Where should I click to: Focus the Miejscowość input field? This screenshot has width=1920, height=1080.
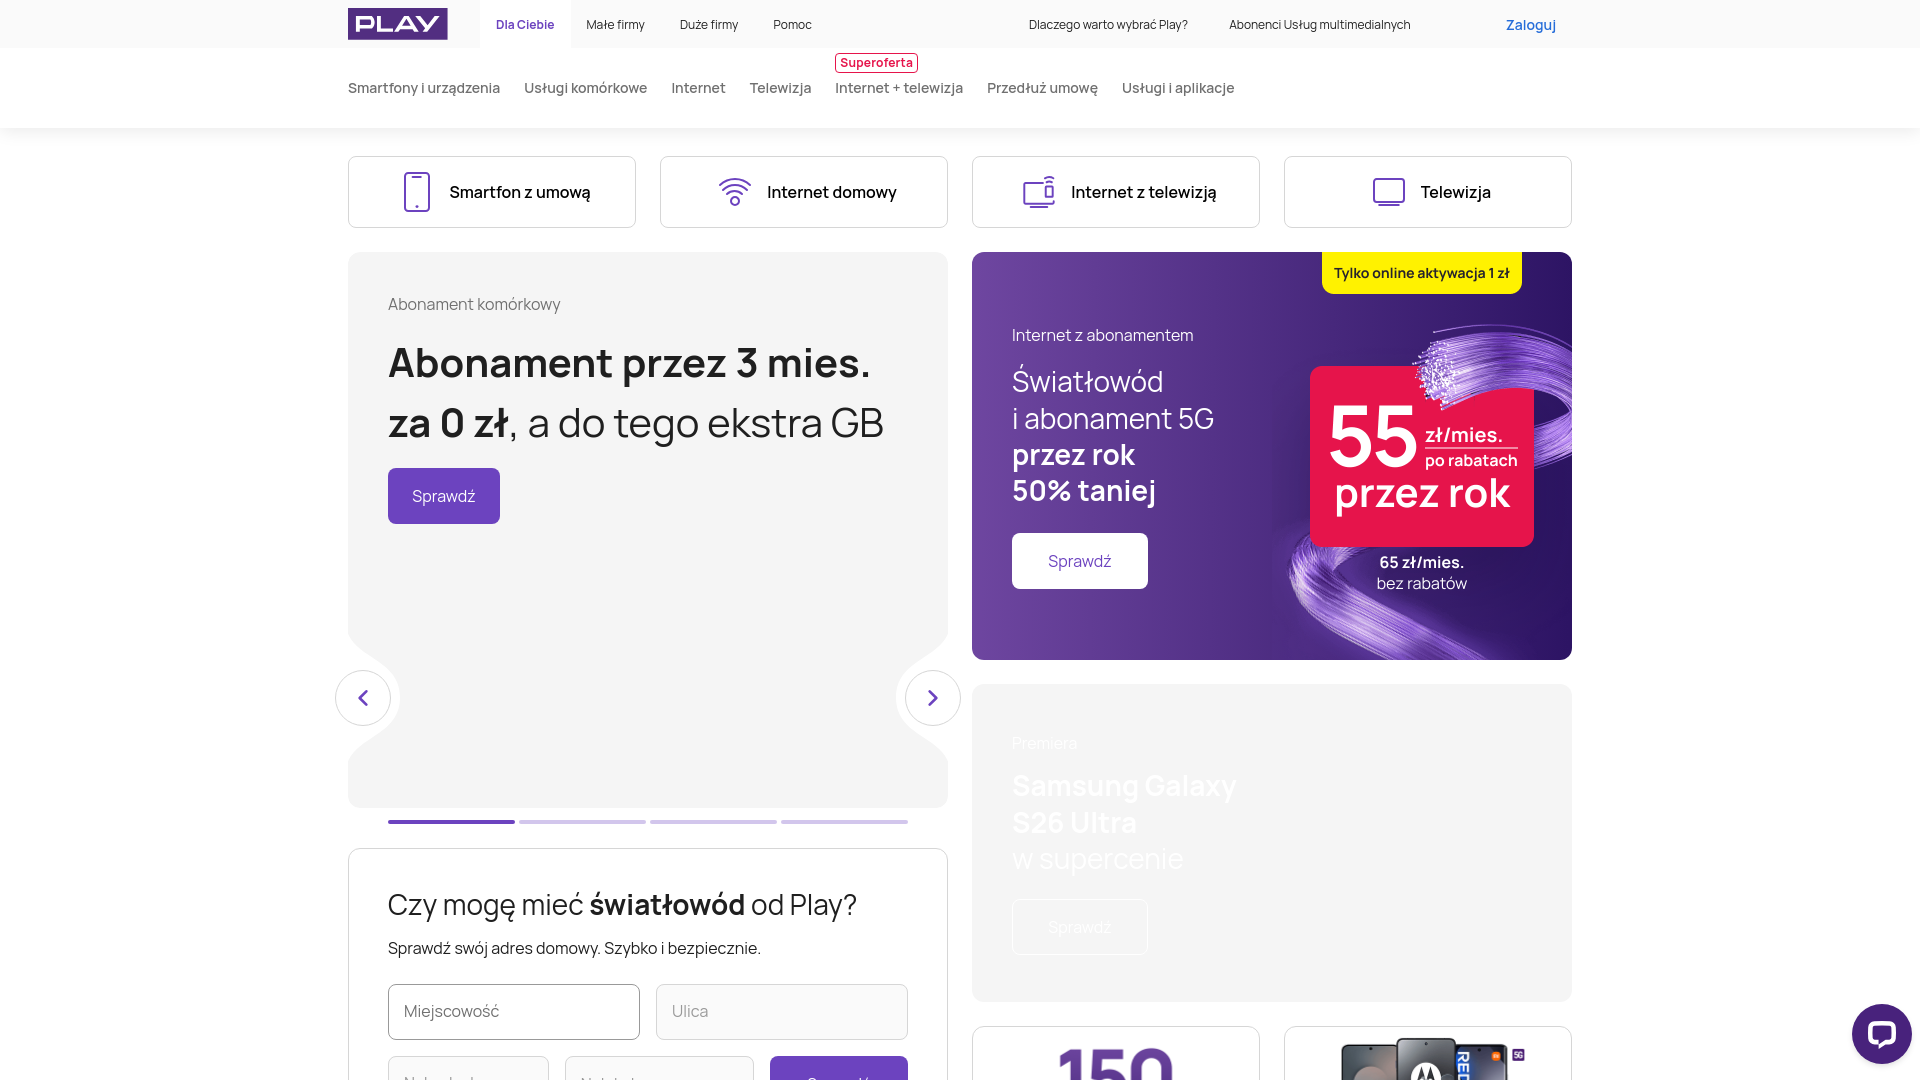514,1012
